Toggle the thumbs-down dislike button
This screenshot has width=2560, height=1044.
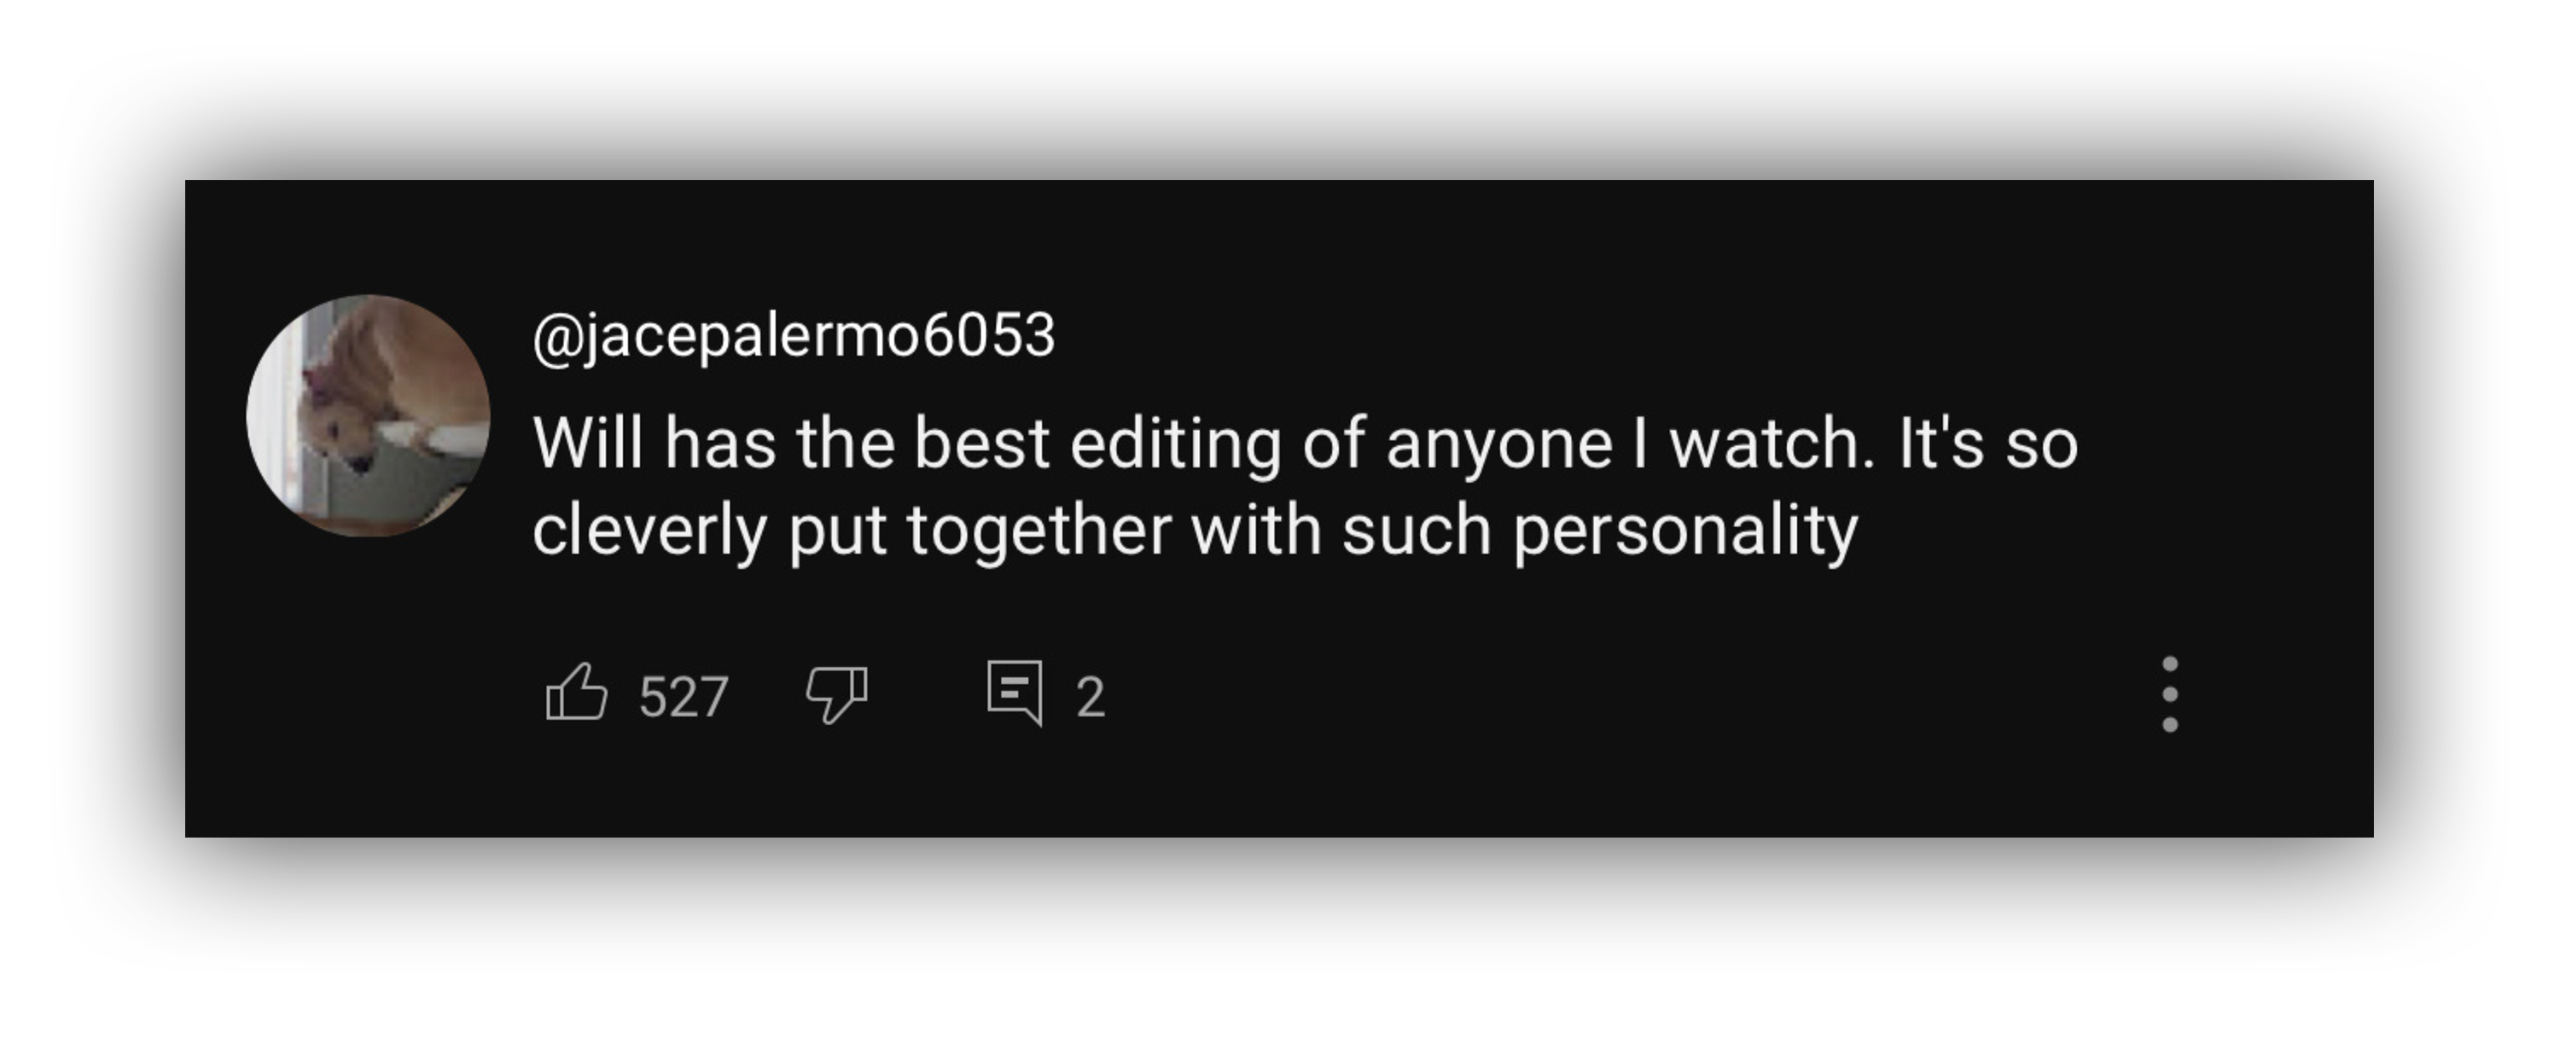coord(836,693)
